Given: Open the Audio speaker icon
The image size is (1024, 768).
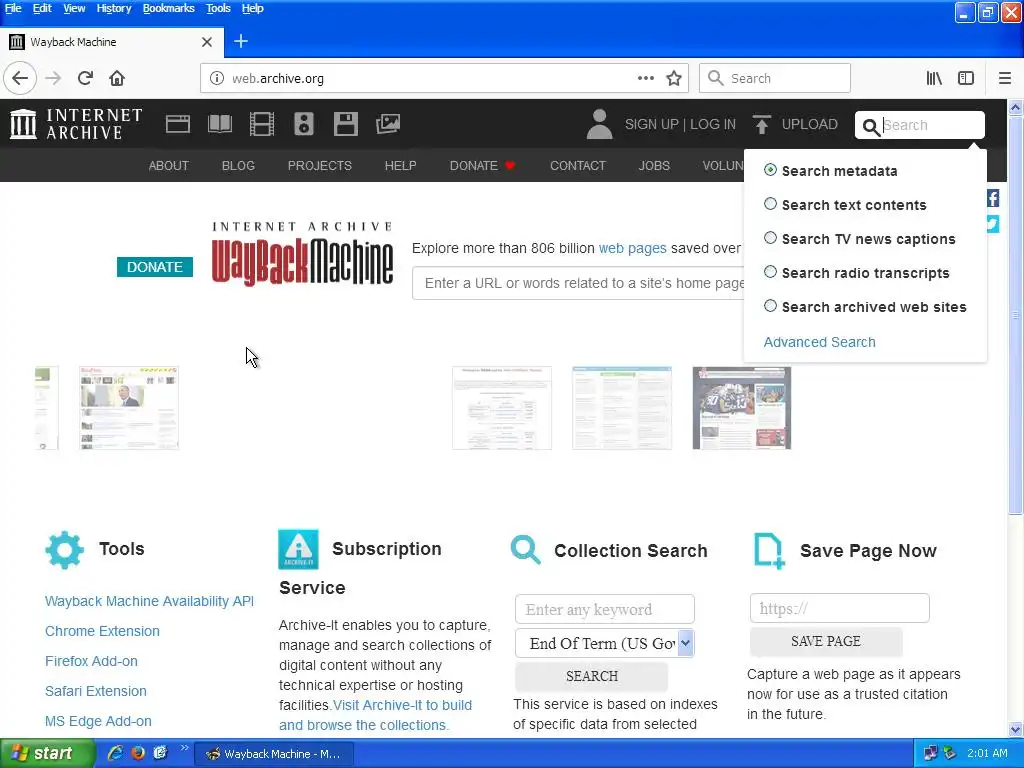Looking at the screenshot, I should [304, 124].
